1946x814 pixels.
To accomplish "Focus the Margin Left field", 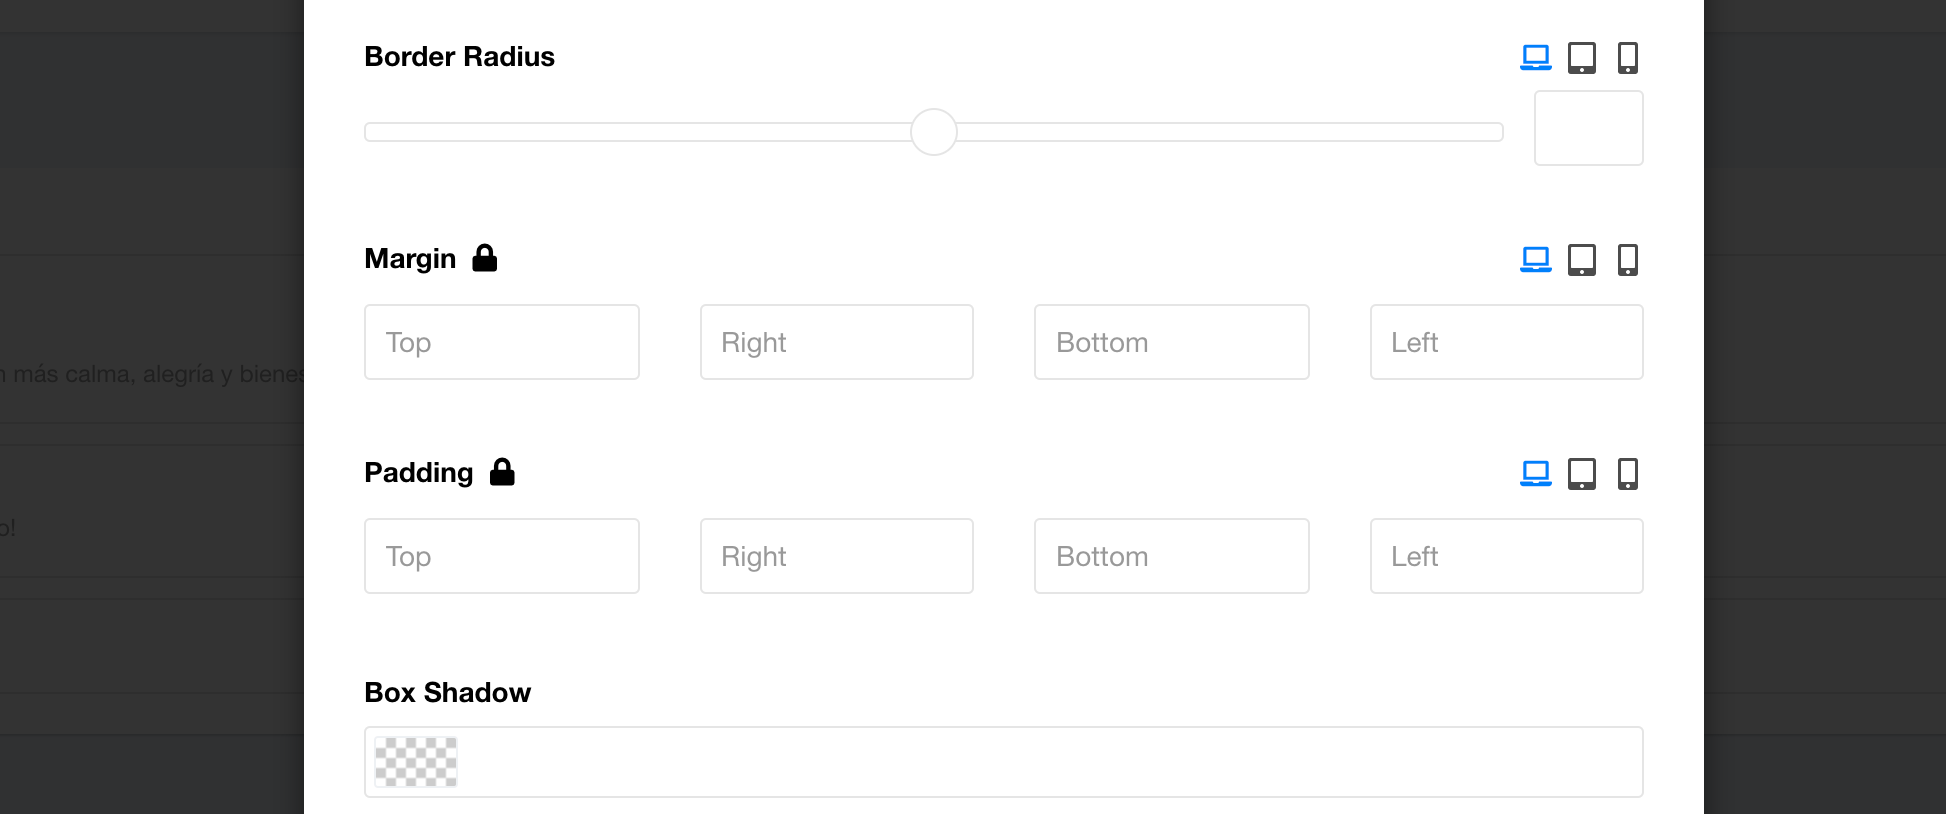I will click(x=1506, y=342).
